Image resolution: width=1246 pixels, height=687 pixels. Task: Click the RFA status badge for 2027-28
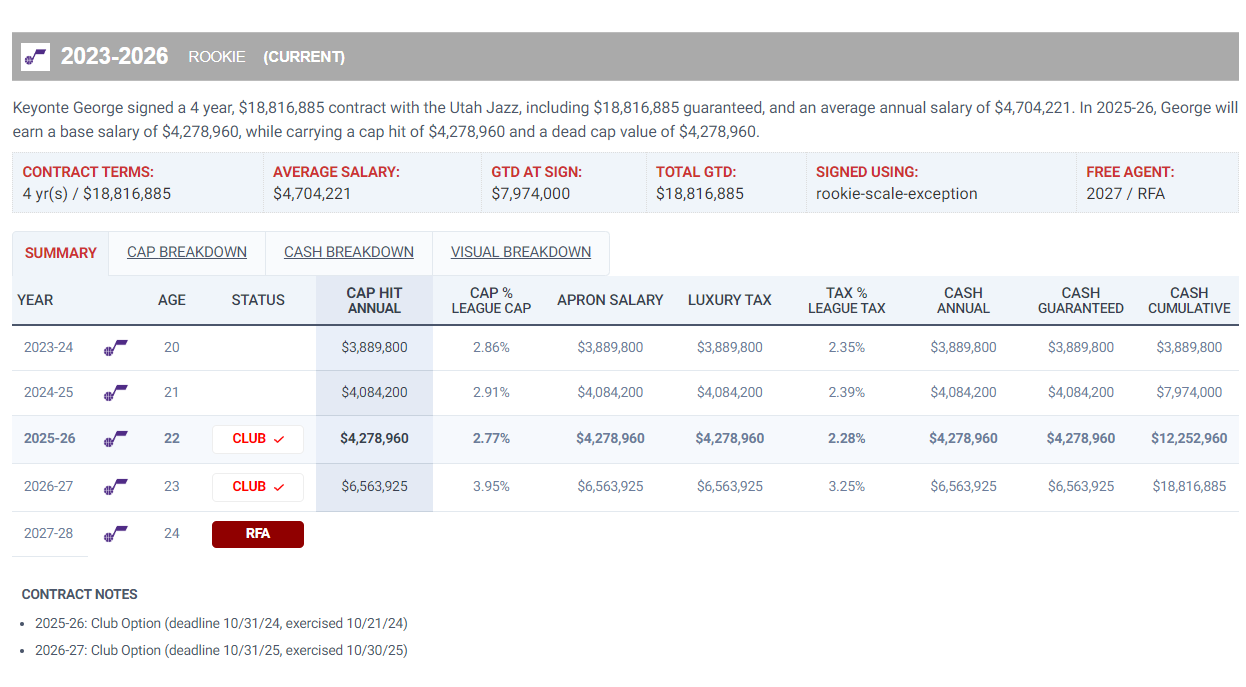point(257,534)
